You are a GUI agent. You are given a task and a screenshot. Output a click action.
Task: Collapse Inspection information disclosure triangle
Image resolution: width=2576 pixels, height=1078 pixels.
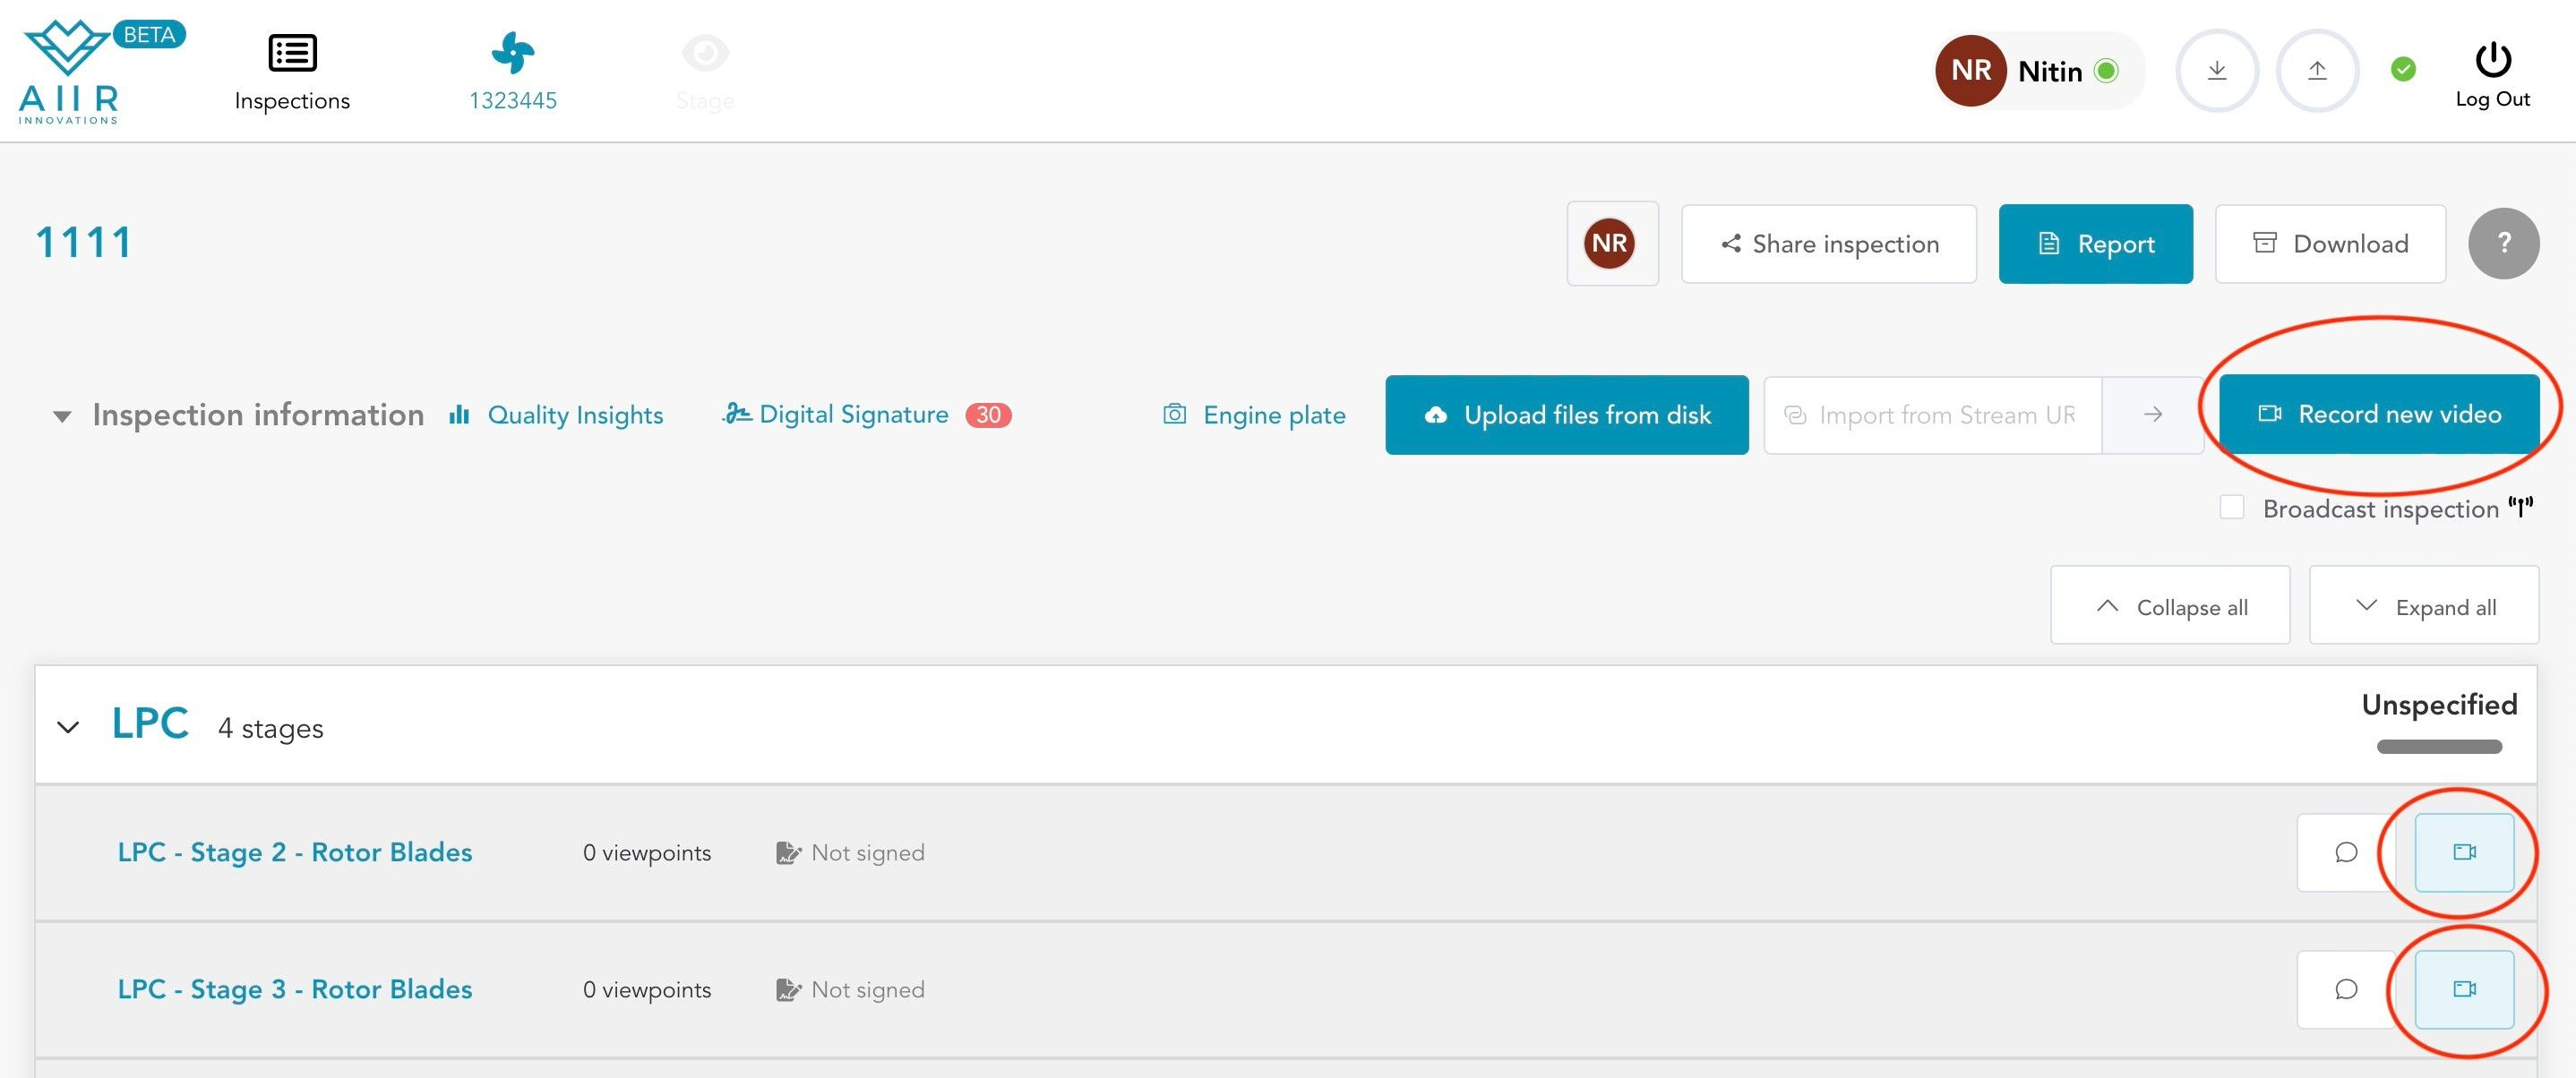pyautogui.click(x=62, y=416)
